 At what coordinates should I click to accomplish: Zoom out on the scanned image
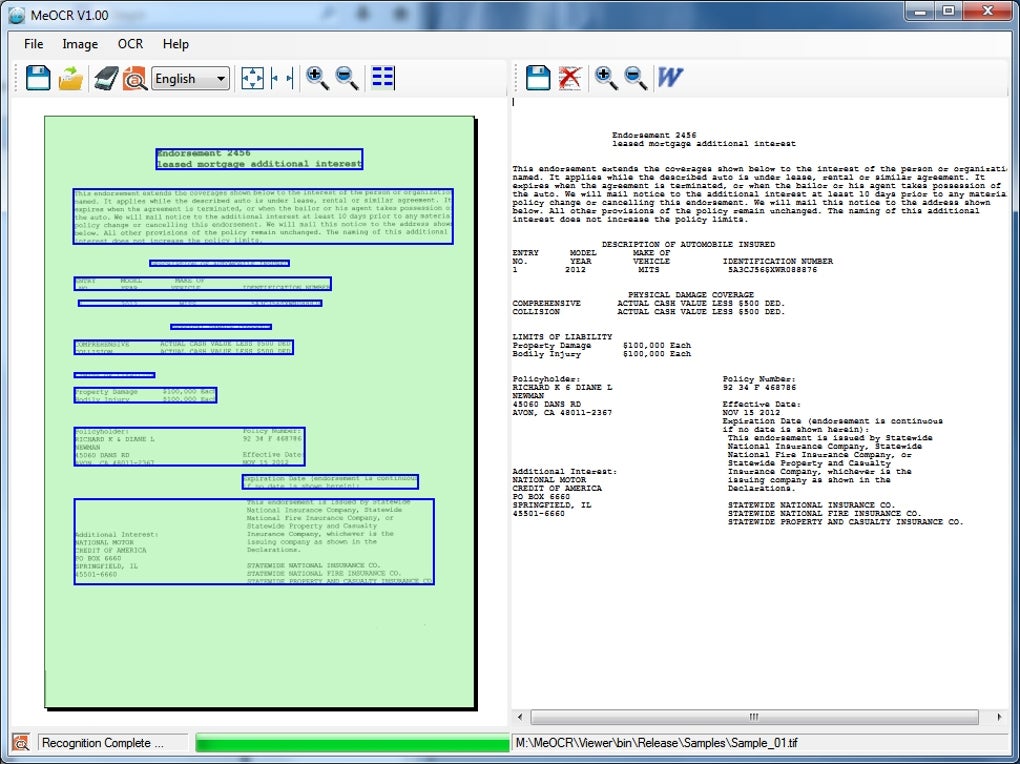[347, 78]
